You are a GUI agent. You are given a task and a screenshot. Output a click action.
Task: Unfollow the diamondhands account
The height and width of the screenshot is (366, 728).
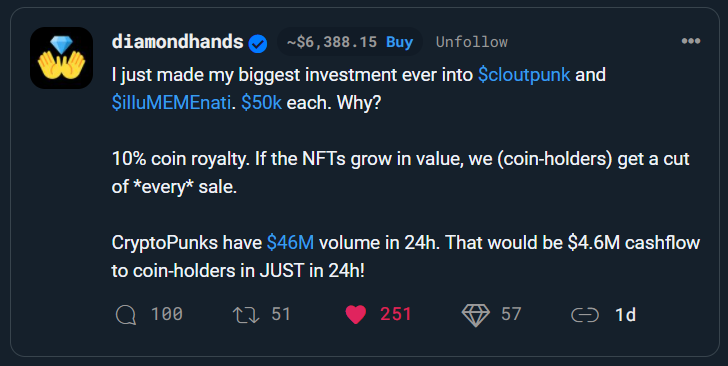[472, 42]
